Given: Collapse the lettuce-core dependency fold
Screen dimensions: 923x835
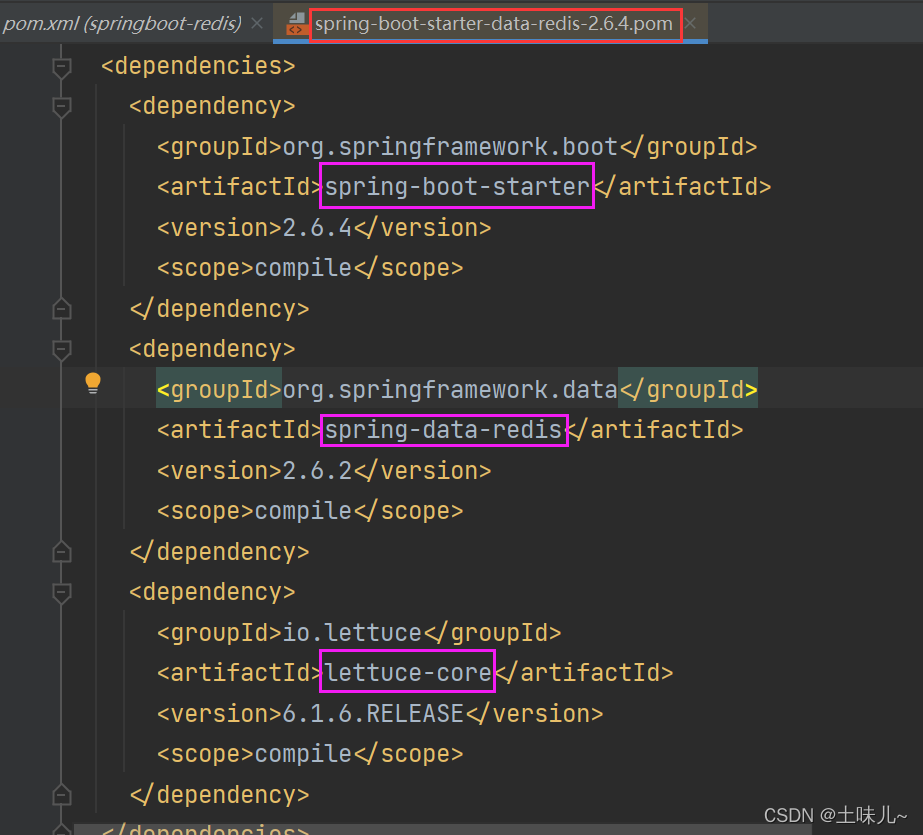Looking at the screenshot, I should pyautogui.click(x=62, y=593).
